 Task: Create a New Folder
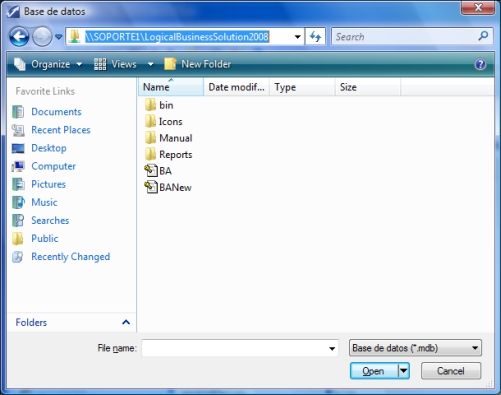click(x=197, y=64)
